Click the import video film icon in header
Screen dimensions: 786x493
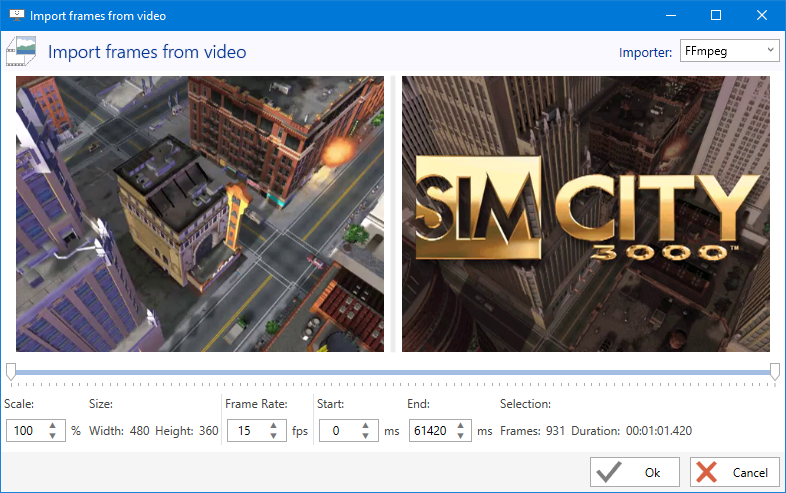tap(21, 51)
